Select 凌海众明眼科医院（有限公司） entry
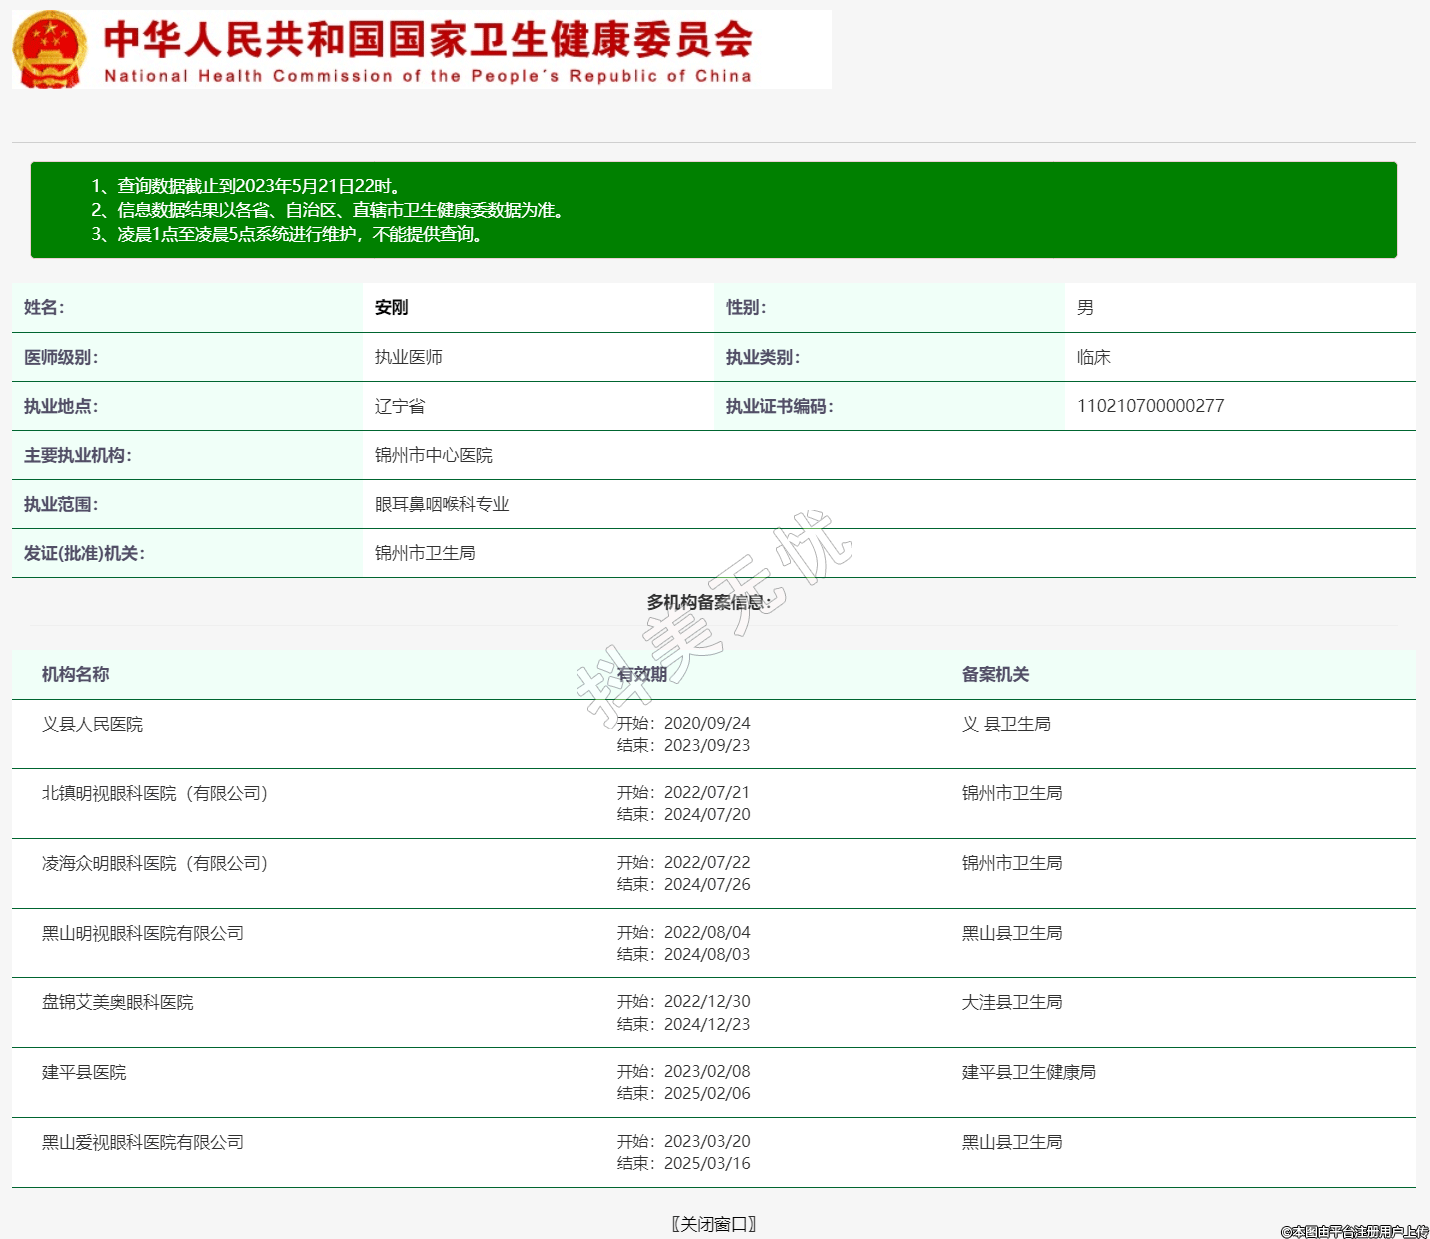Image resolution: width=1430 pixels, height=1239 pixels. click(x=155, y=864)
